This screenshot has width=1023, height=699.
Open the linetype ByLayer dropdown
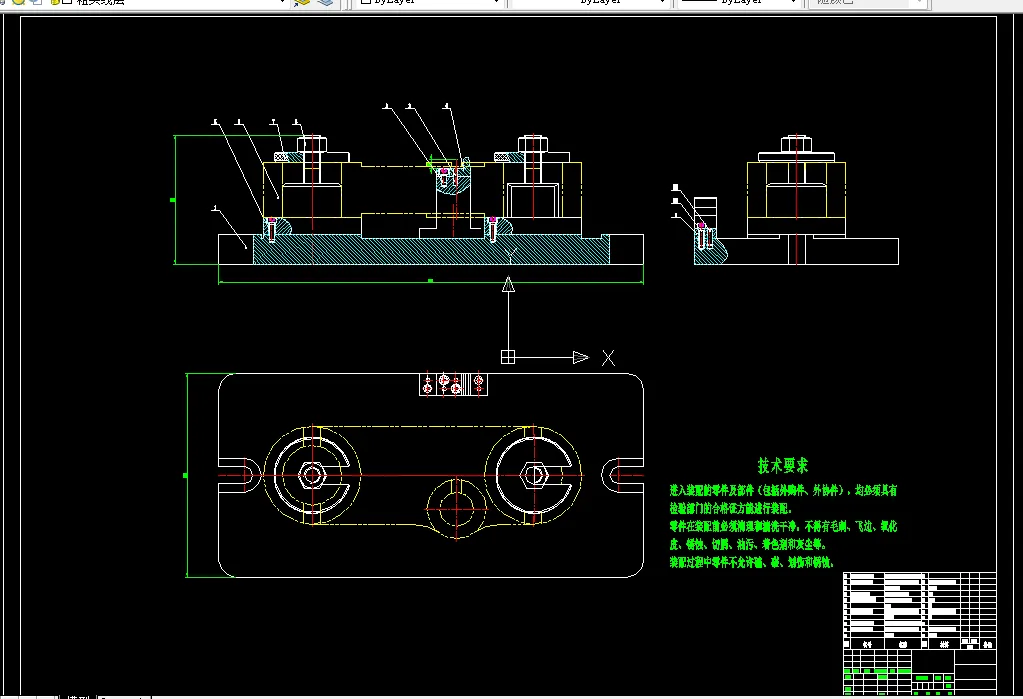[662, 2]
